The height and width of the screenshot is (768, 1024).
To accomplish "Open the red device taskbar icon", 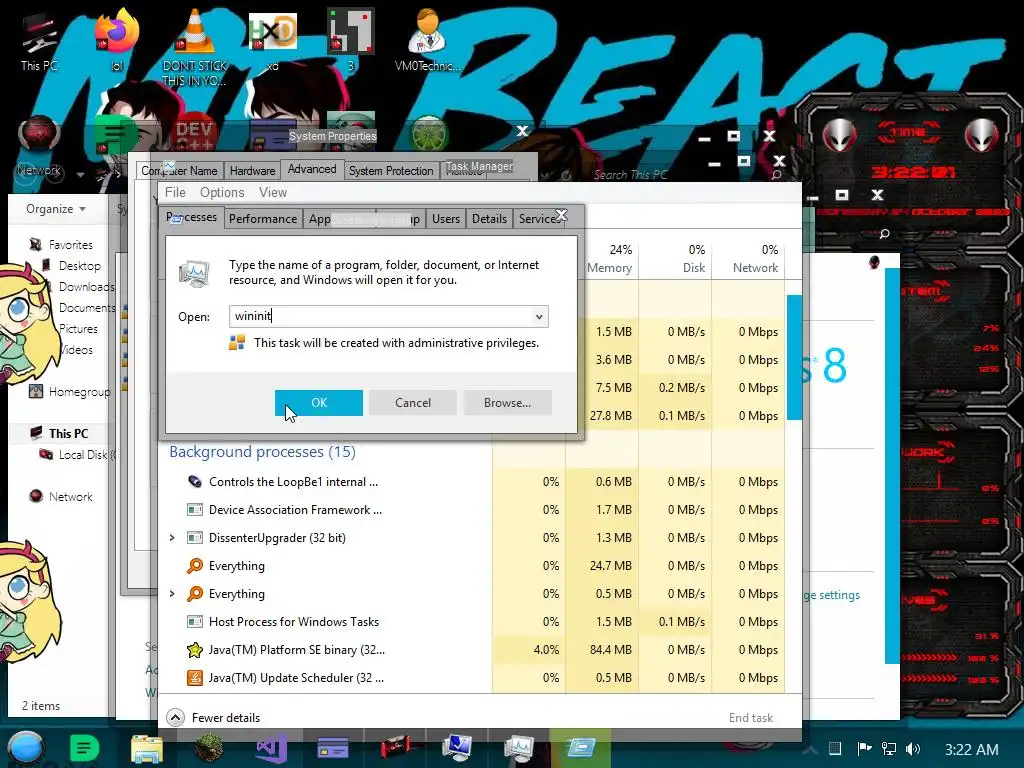I will coord(395,748).
